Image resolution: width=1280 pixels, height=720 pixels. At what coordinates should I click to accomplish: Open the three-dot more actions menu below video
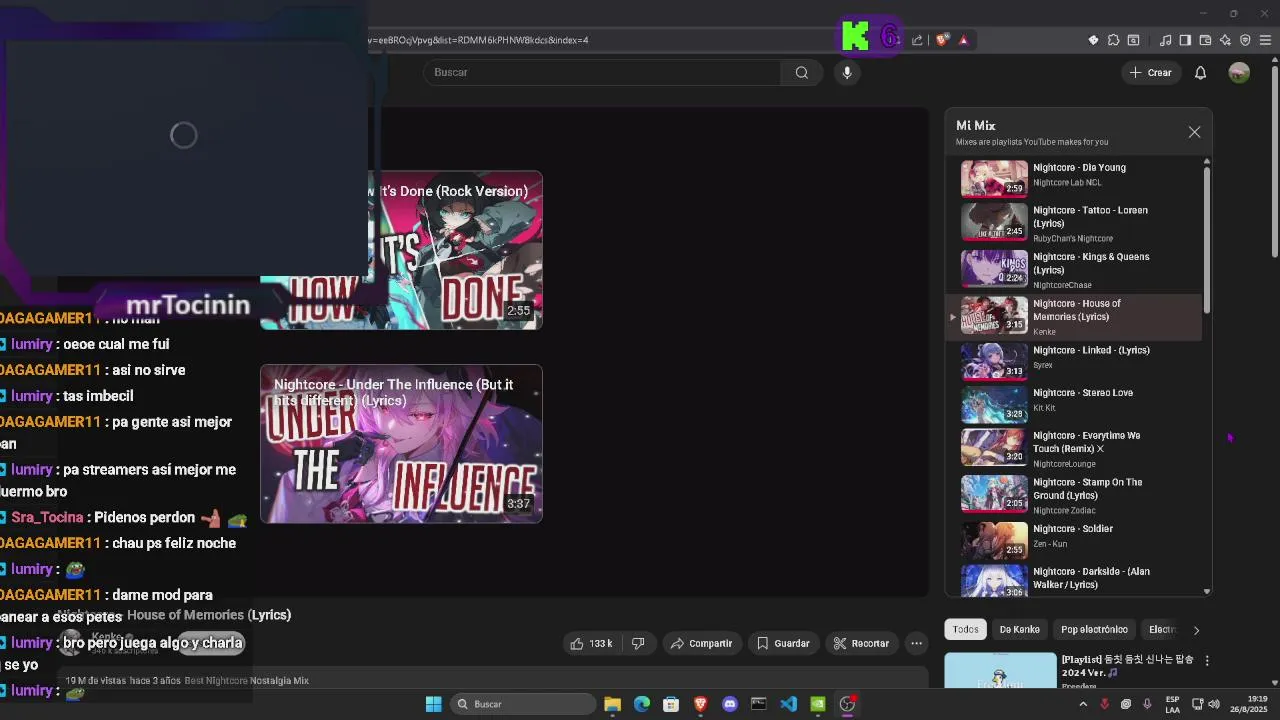pyautogui.click(x=916, y=643)
